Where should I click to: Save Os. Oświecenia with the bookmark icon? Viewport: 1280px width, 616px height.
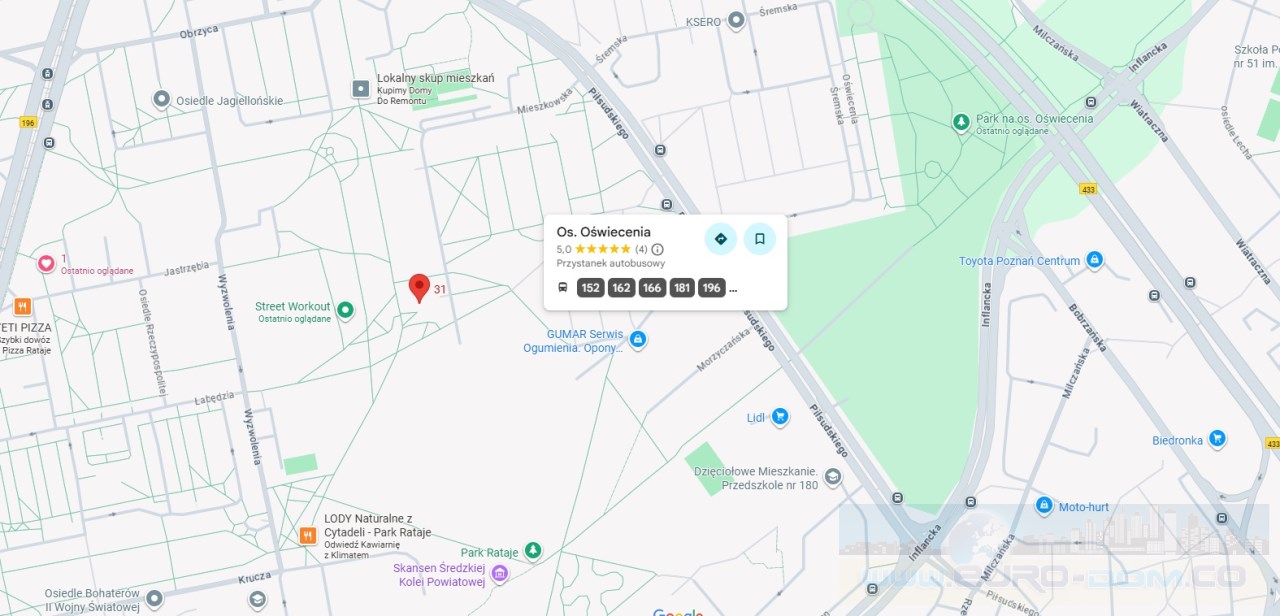pos(760,239)
